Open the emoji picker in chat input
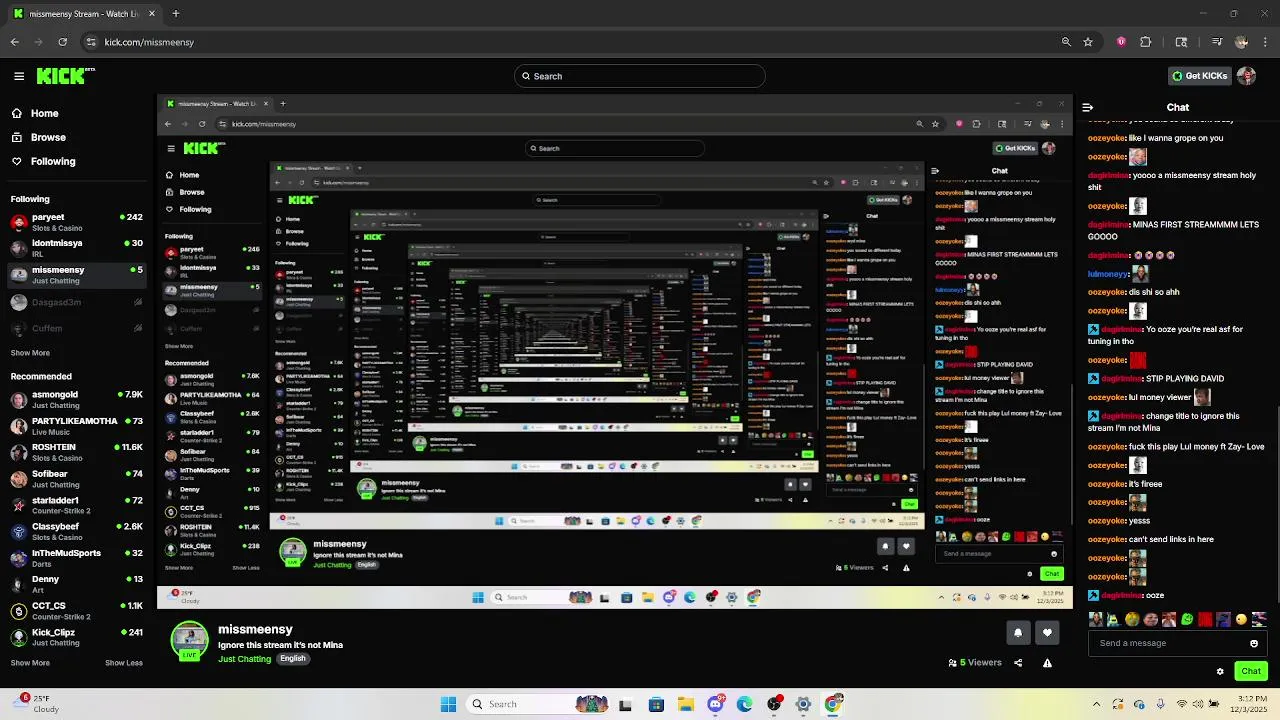Viewport: 1280px width, 720px height. (1254, 643)
